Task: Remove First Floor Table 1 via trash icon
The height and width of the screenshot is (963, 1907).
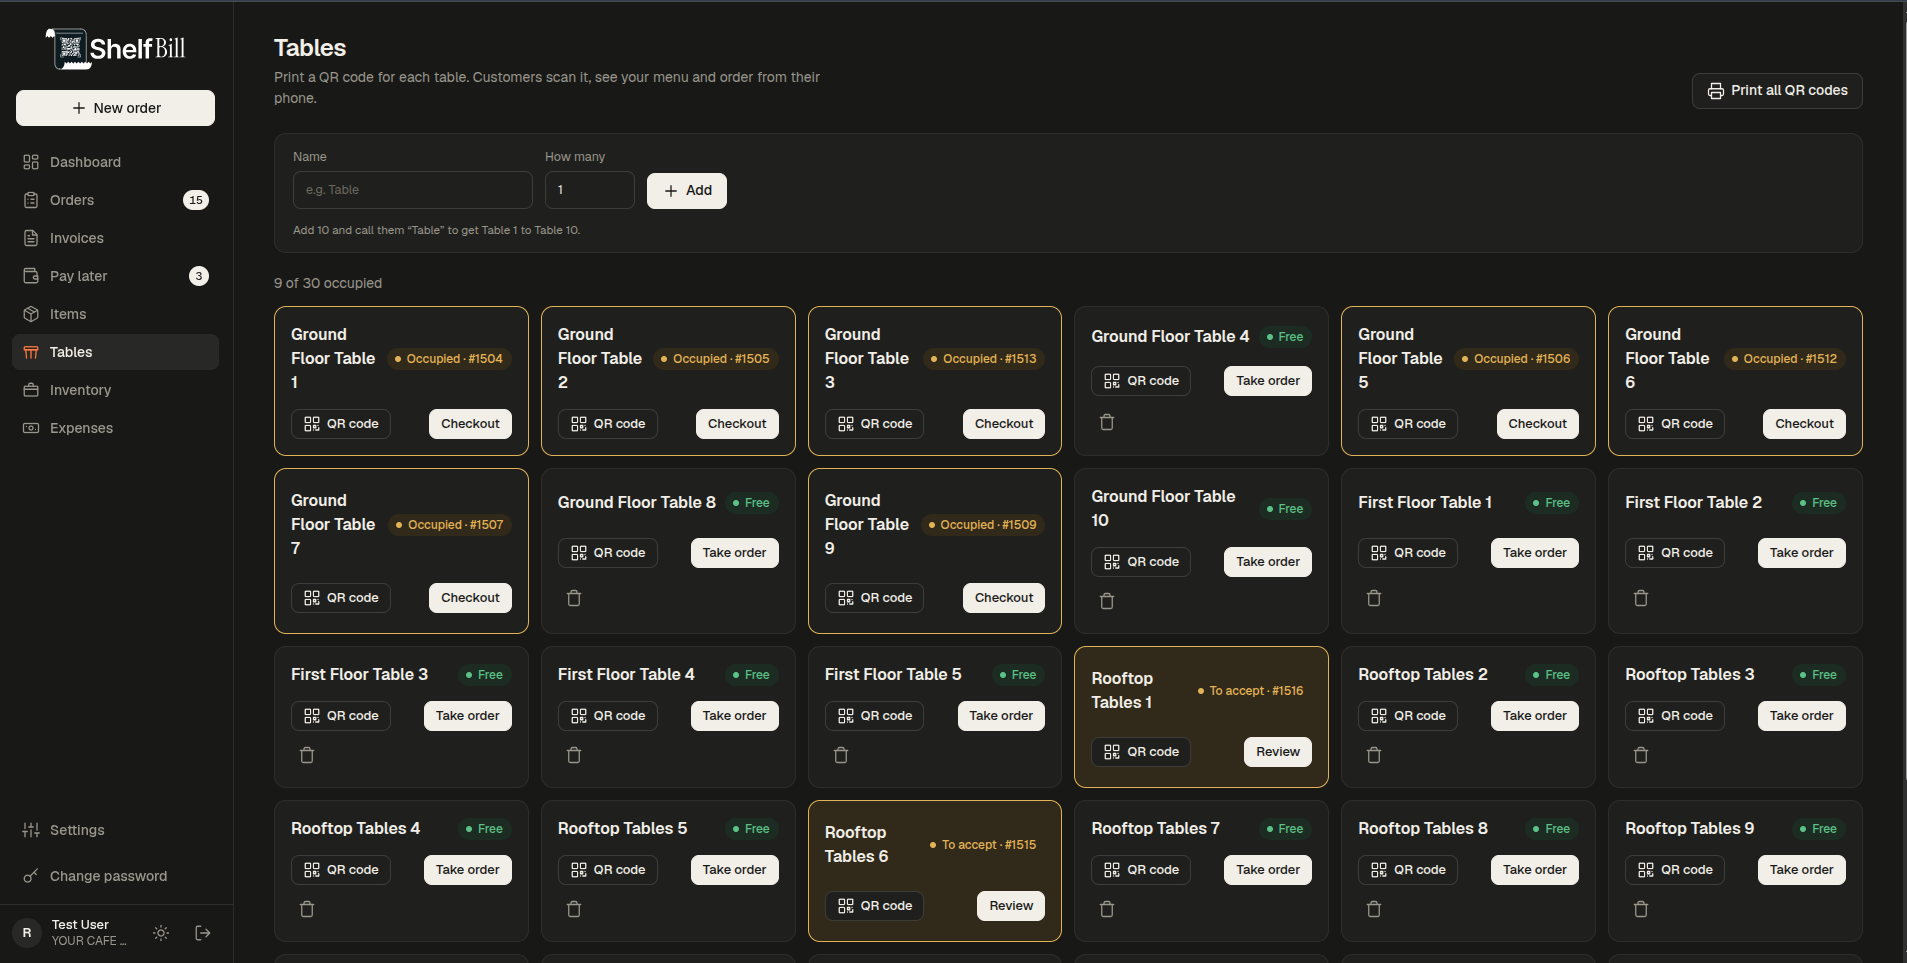Action: coord(1374,598)
